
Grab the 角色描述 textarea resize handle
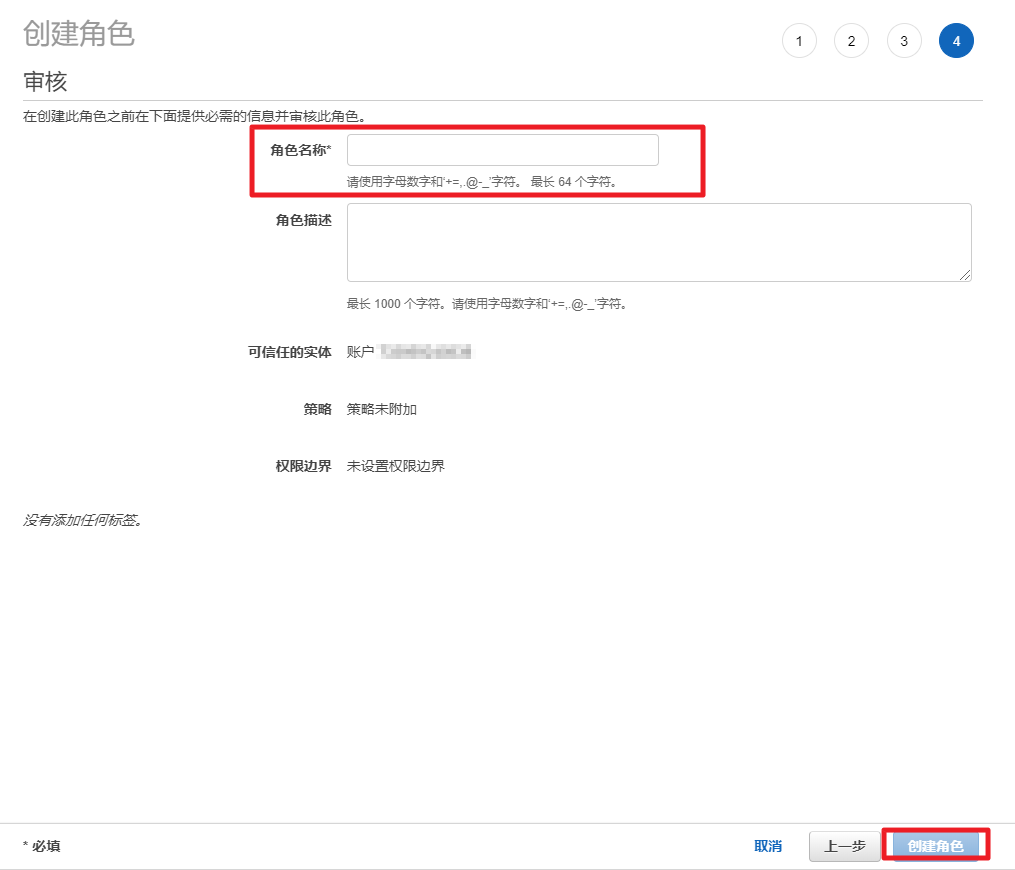click(965, 275)
